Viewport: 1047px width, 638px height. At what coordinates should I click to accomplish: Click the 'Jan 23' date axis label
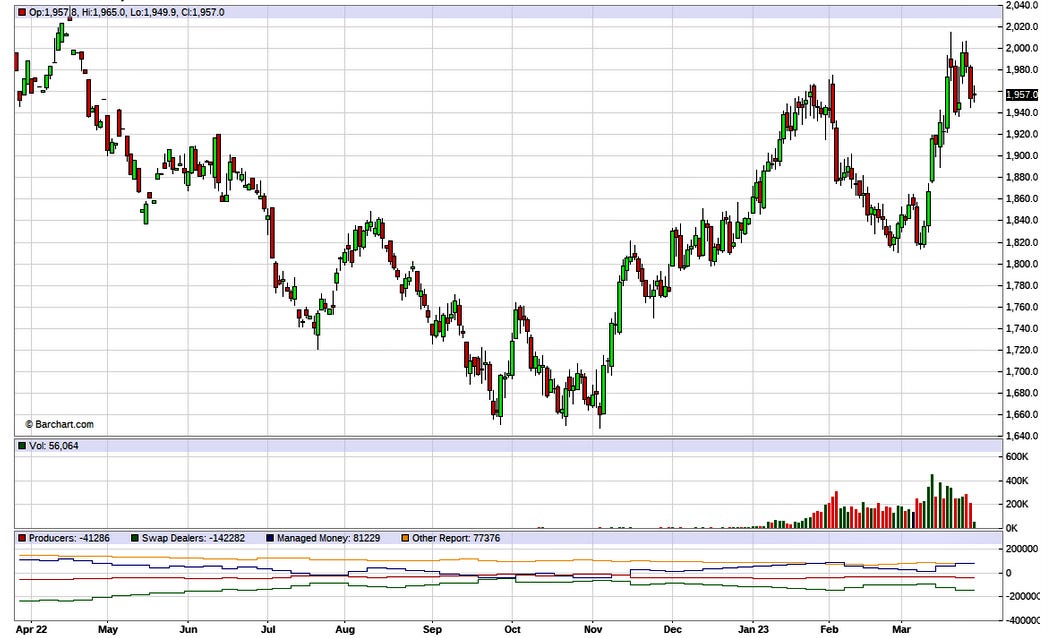pos(753,629)
